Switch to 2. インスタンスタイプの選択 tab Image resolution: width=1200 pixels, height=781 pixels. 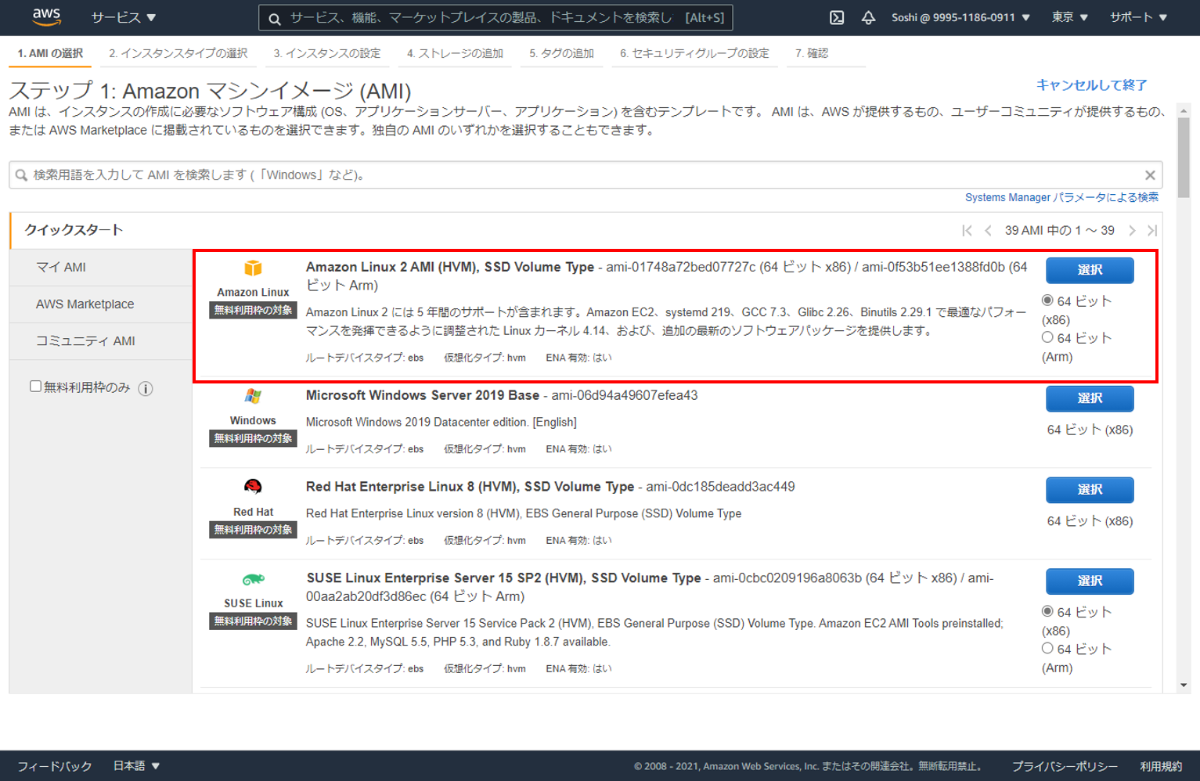pos(179,53)
